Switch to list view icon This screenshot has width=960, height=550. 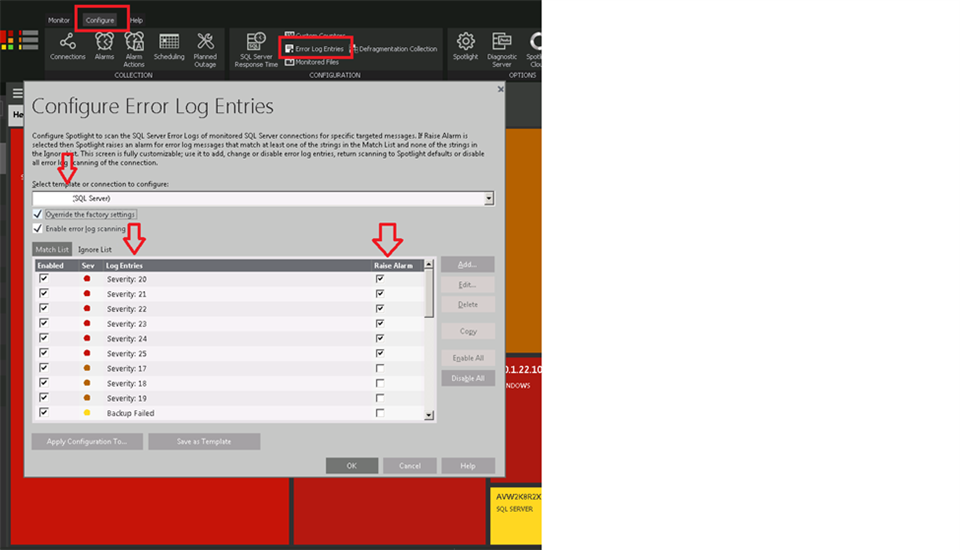pos(29,40)
